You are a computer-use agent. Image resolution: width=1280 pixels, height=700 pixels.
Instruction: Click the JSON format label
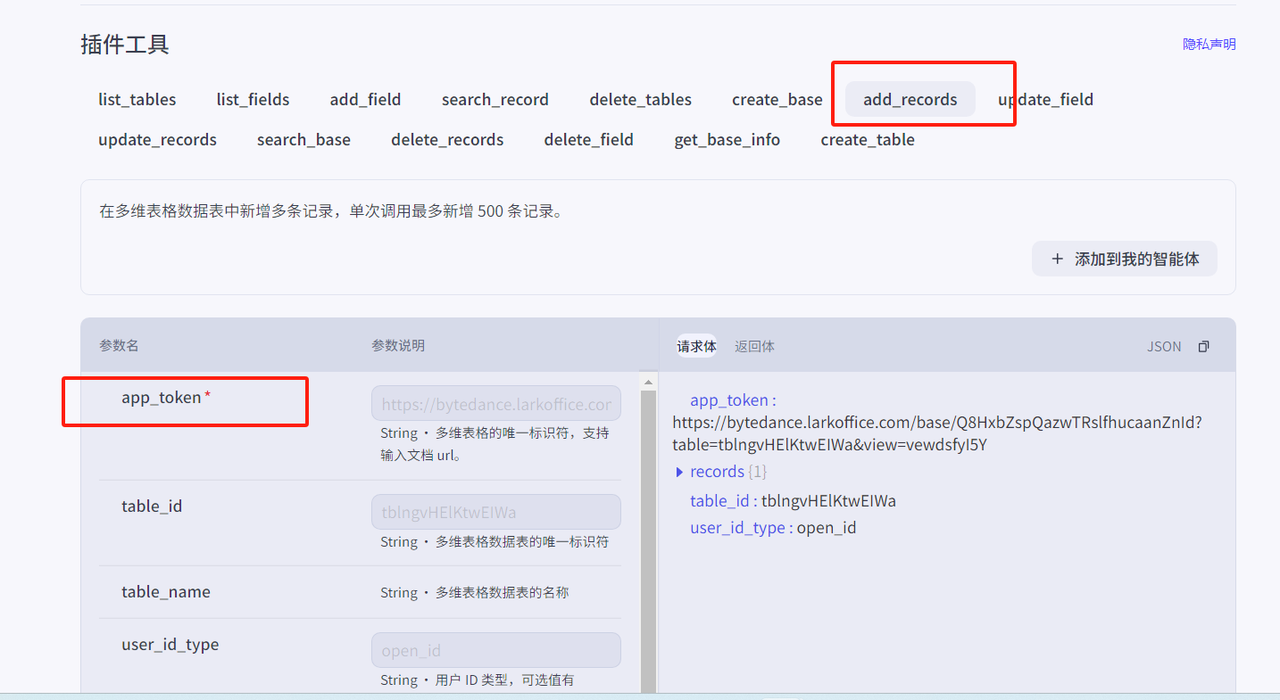1163,347
